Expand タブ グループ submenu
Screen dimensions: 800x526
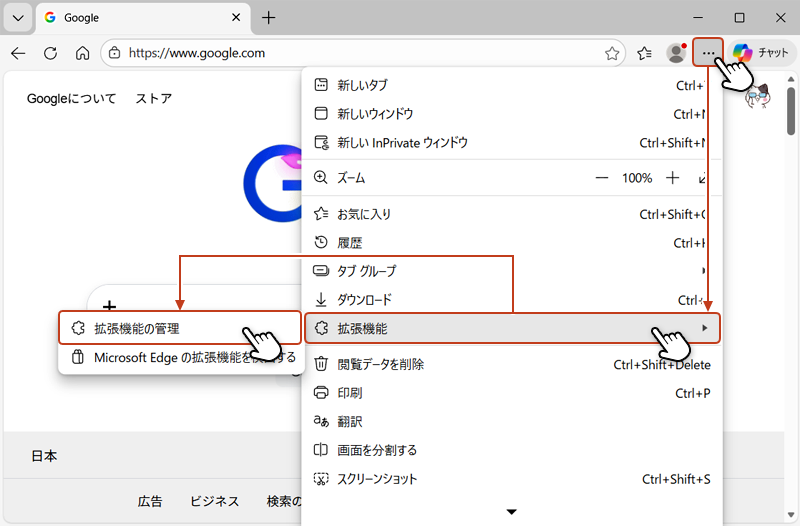512,271
